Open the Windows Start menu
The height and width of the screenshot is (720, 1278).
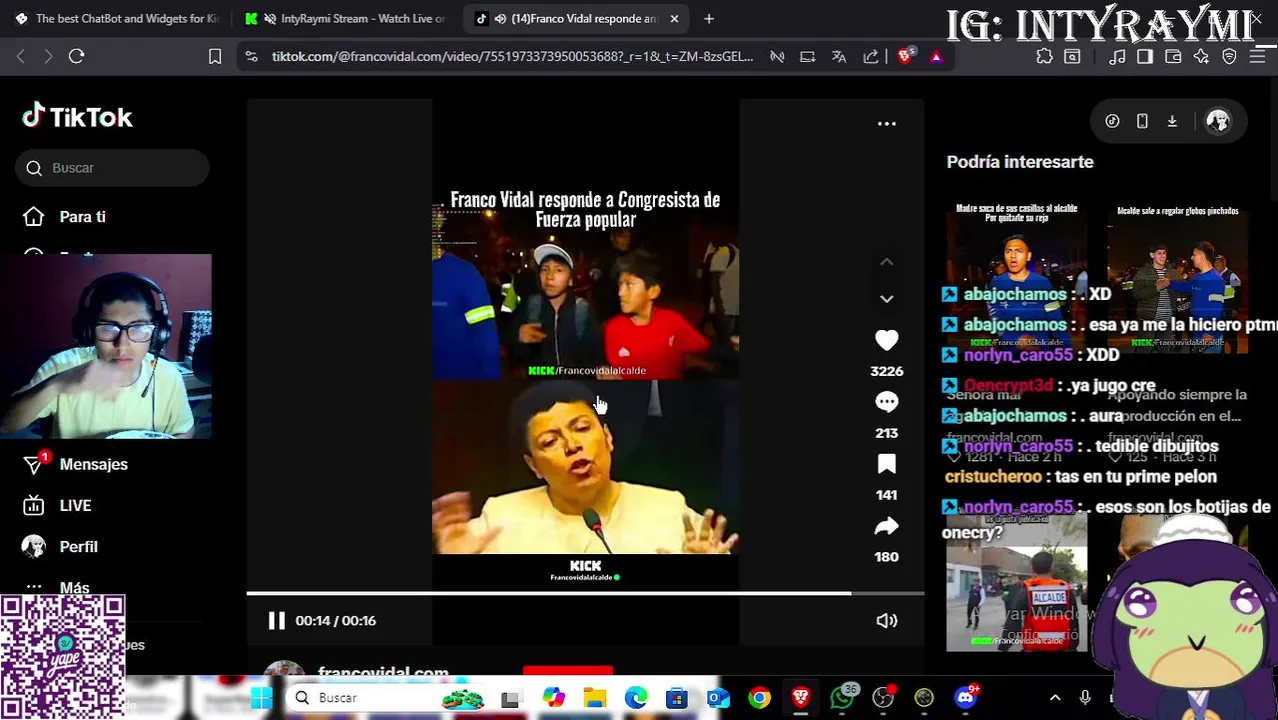[x=261, y=698]
